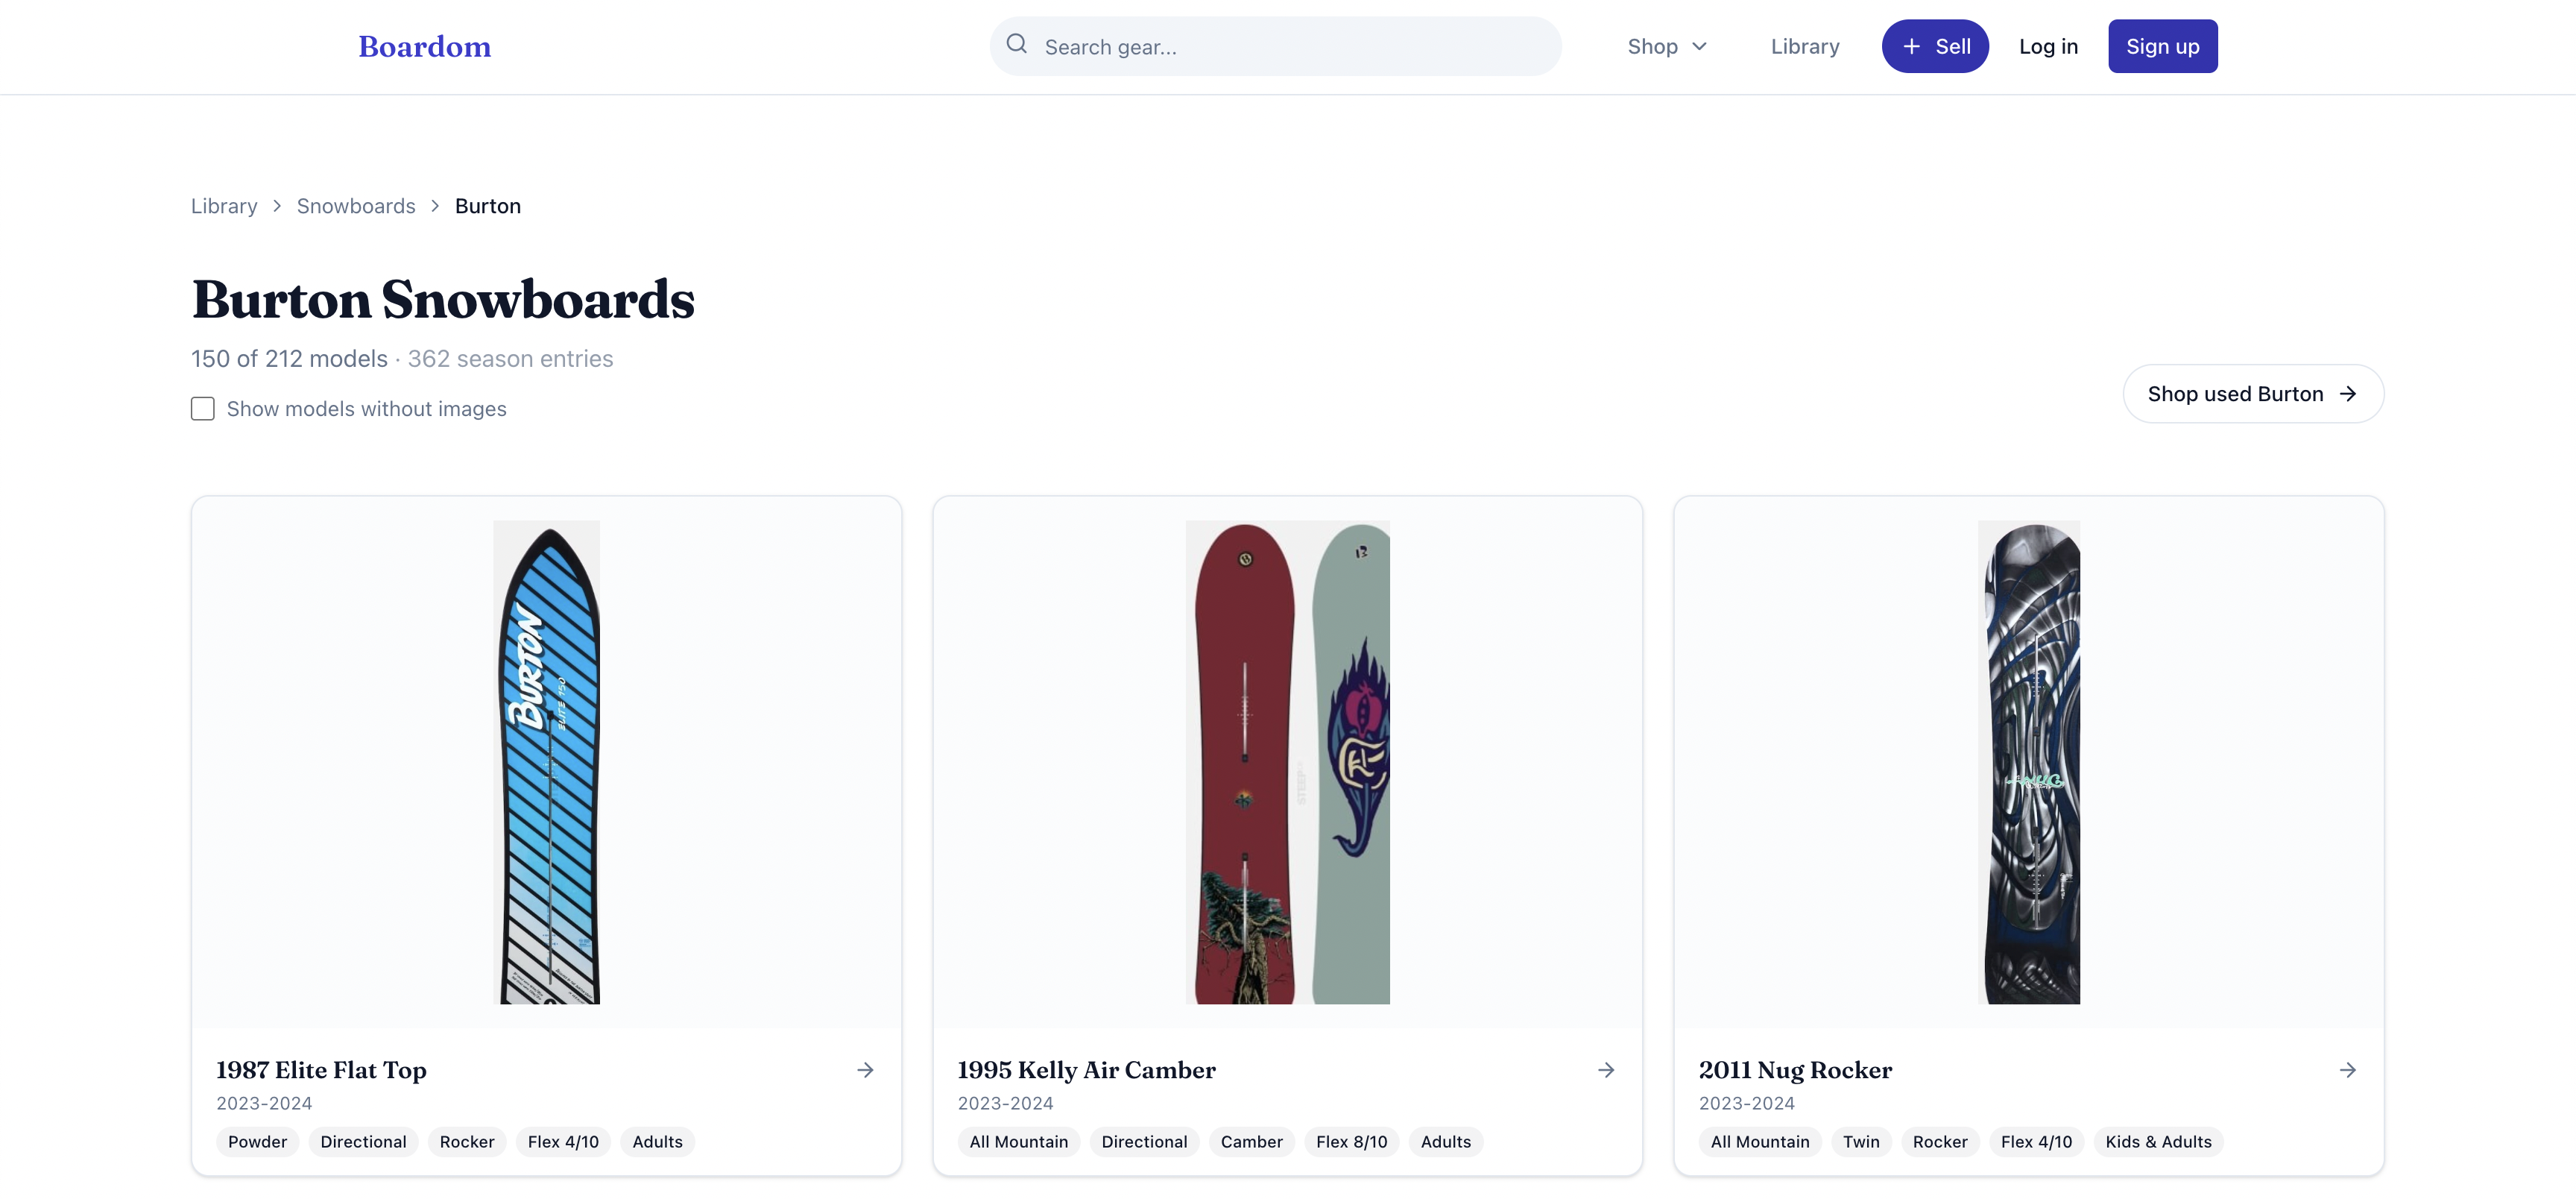Select the Powder tag on the Elite Flat Top
This screenshot has height=1199, width=2576.
[257, 1141]
